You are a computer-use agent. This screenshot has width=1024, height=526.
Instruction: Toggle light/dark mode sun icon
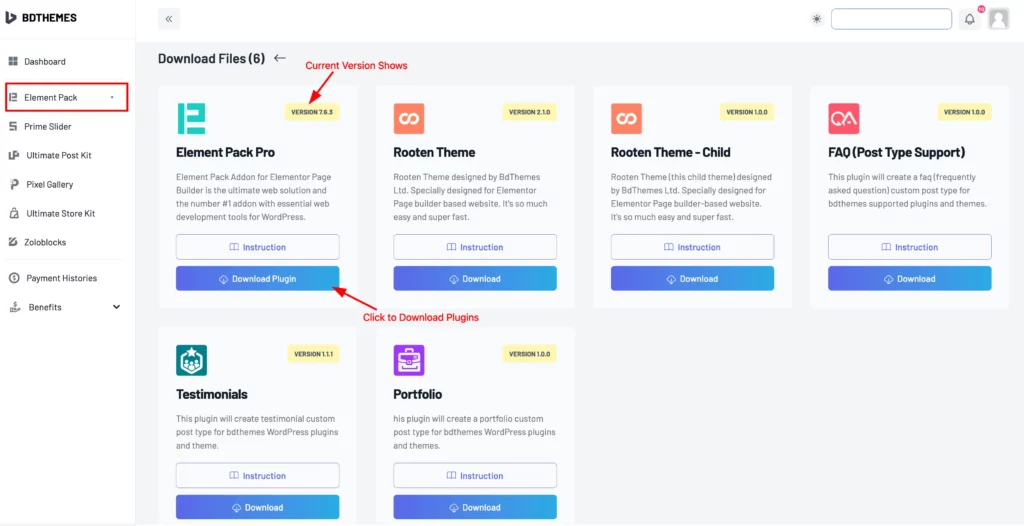[x=816, y=19]
